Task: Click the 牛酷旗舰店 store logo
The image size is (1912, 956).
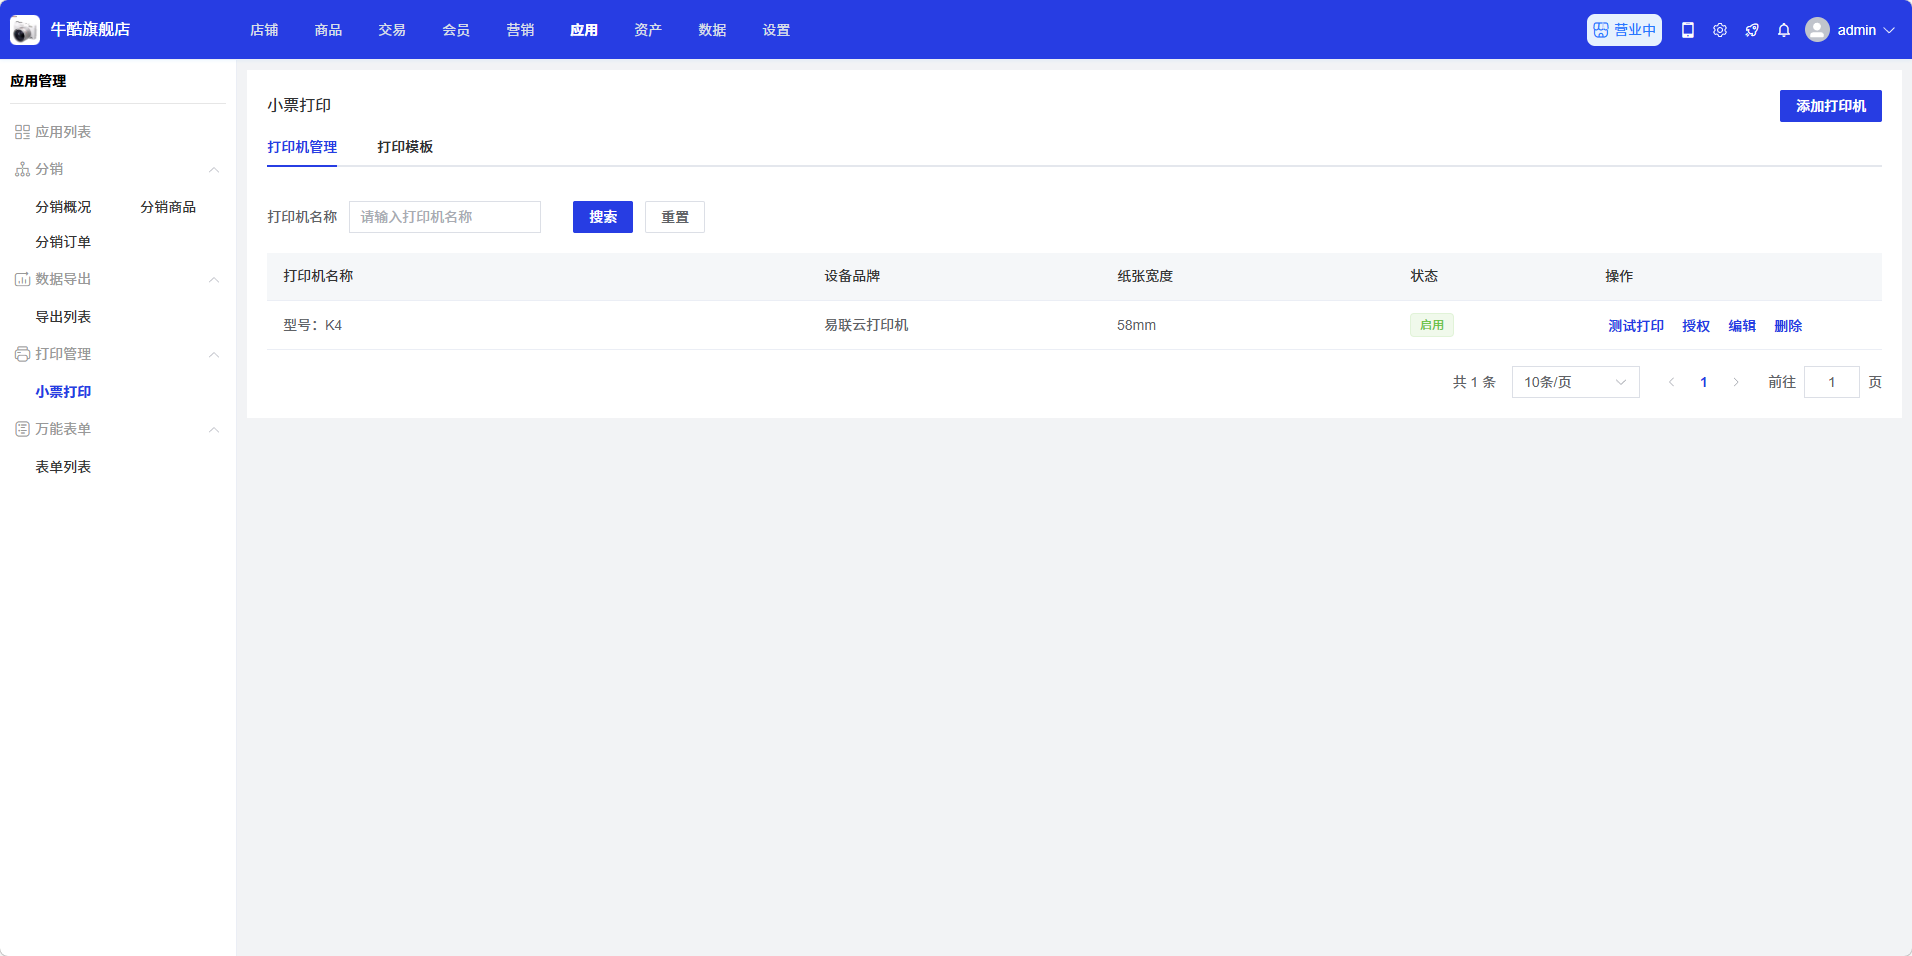Action: point(25,30)
